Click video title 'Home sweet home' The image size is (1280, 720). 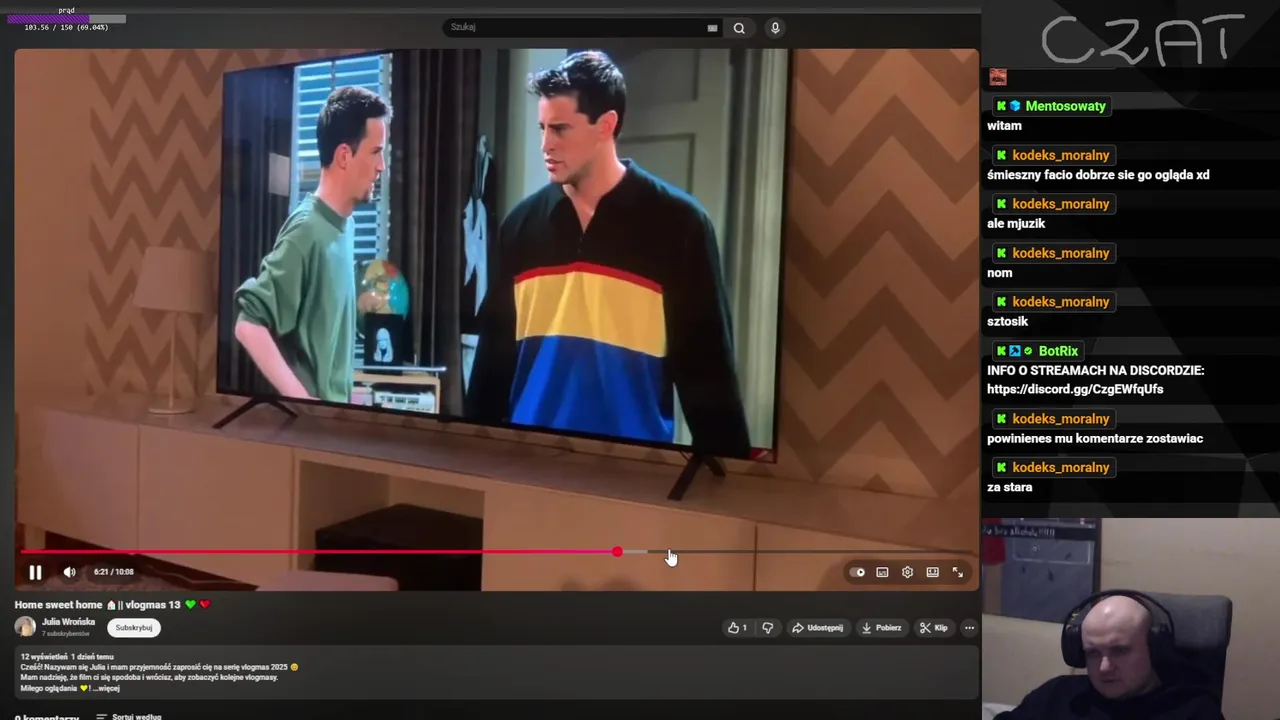pos(58,605)
